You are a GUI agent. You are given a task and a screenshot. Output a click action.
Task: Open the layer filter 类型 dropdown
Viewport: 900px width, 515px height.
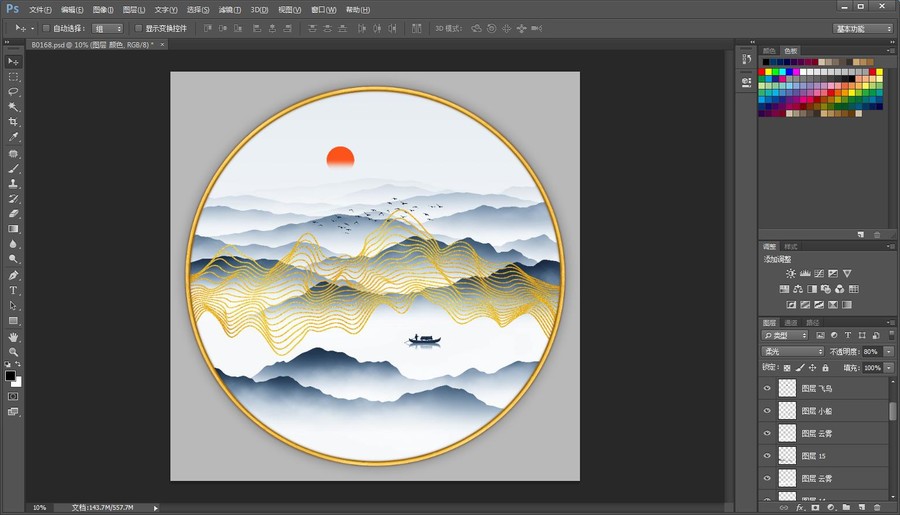785,335
